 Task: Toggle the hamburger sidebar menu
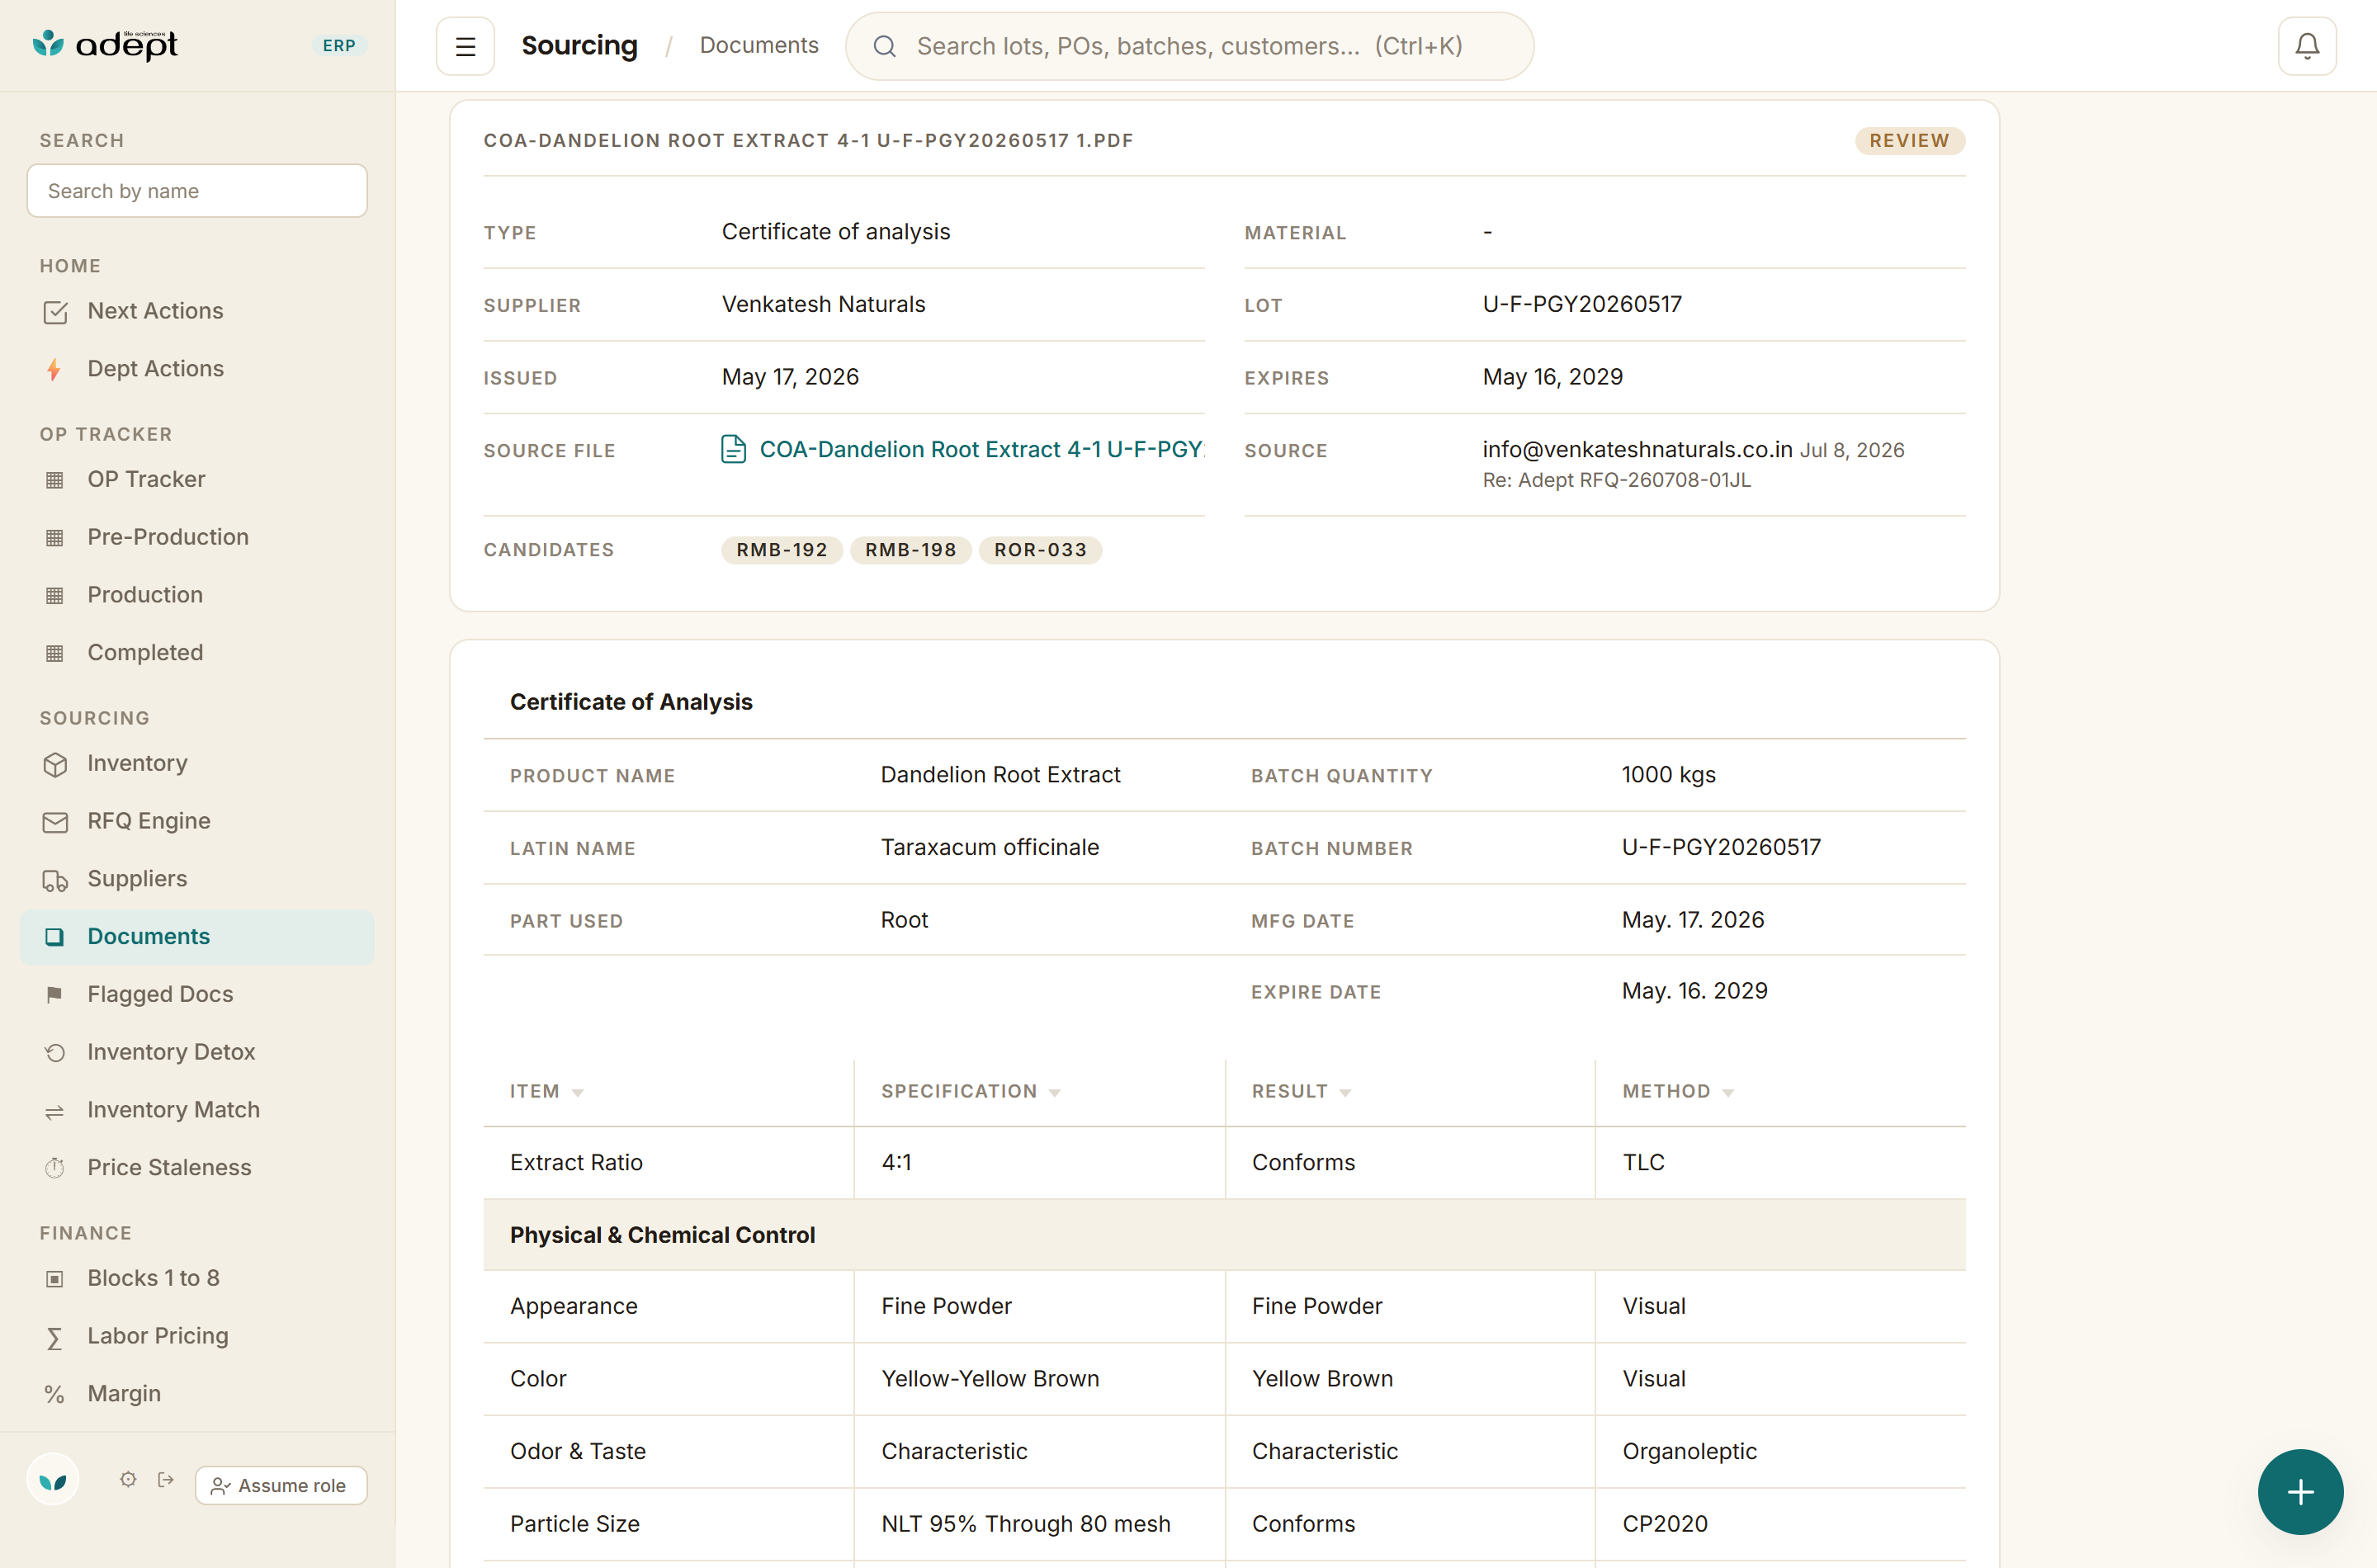point(465,46)
